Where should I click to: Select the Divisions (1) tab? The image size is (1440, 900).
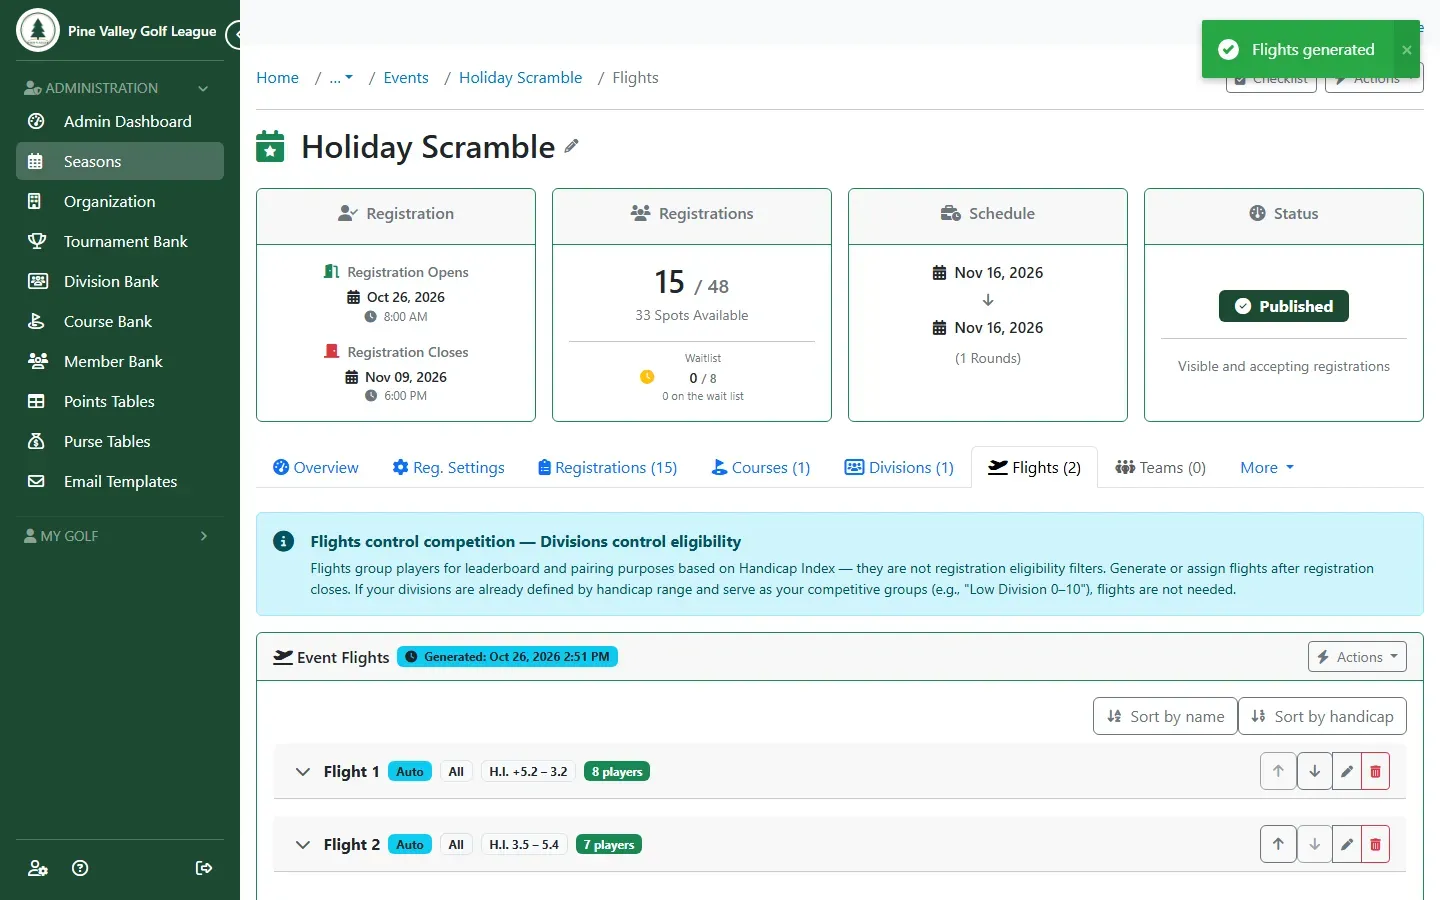899,467
